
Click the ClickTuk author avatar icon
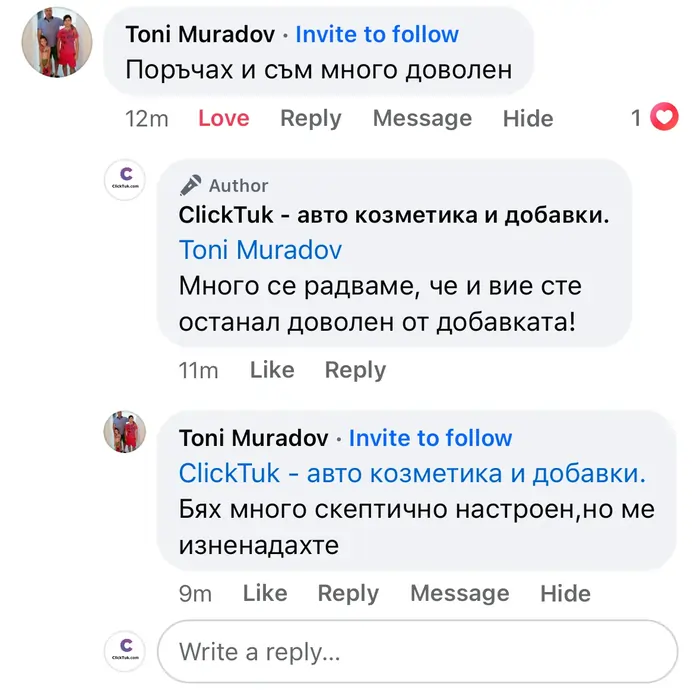click(x=125, y=180)
